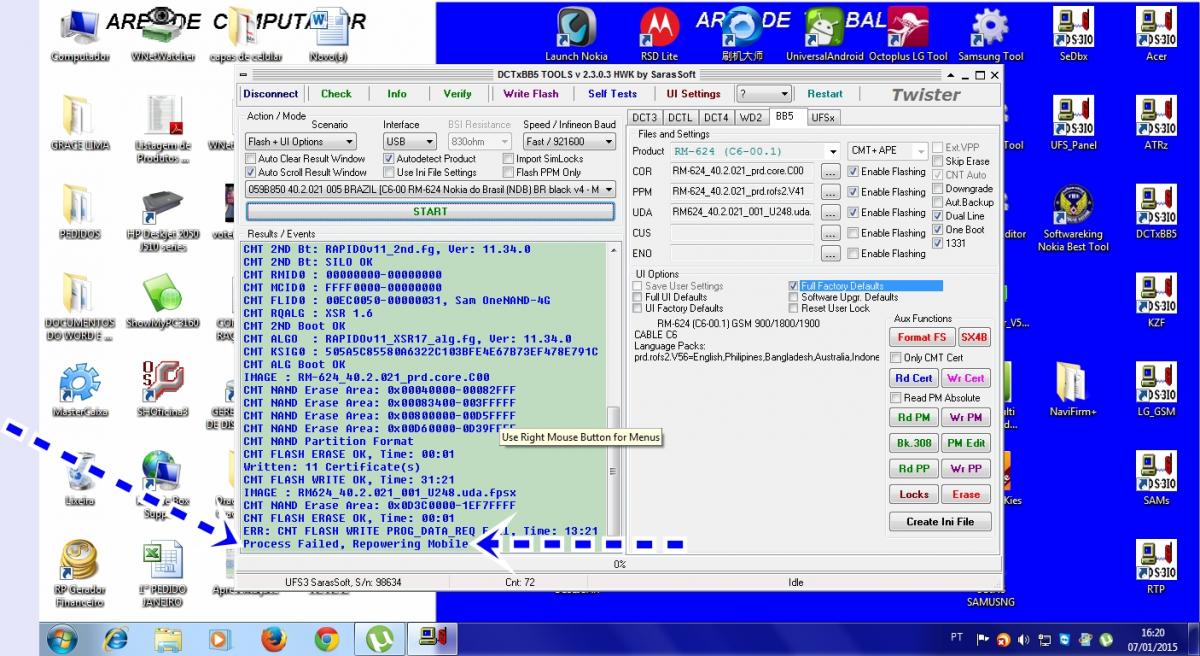The height and width of the screenshot is (656, 1200).
Task: Click the Write Flash button
Action: pyautogui.click(x=531, y=94)
